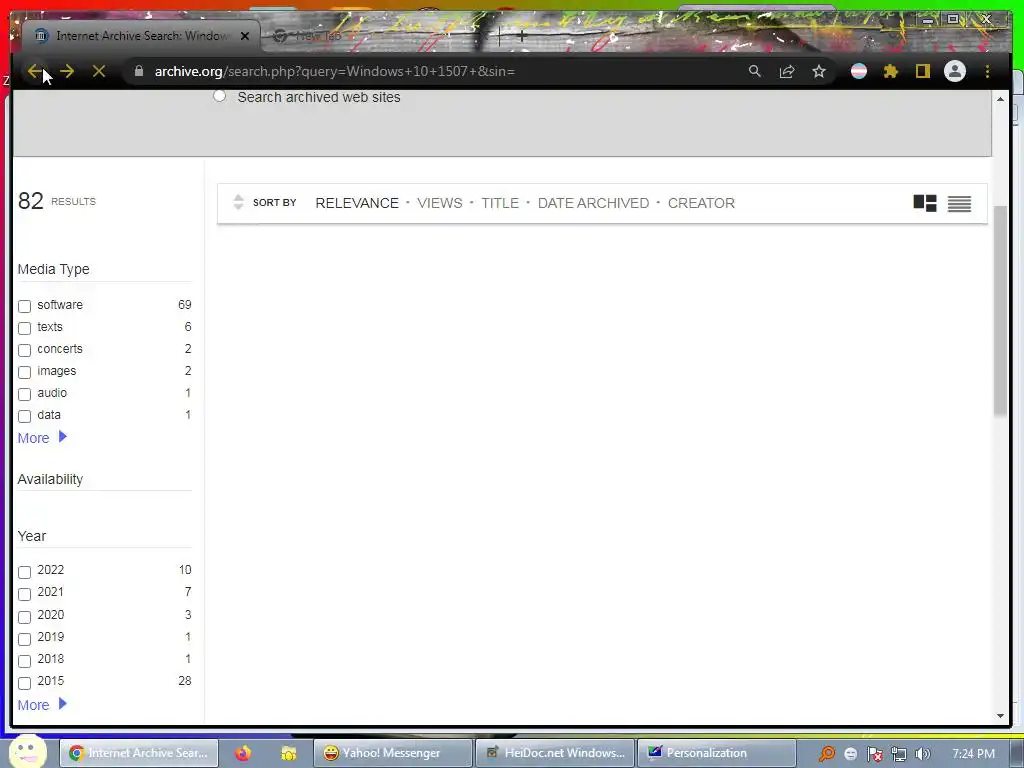
Task: Check the images media type box
Action: point(24,372)
